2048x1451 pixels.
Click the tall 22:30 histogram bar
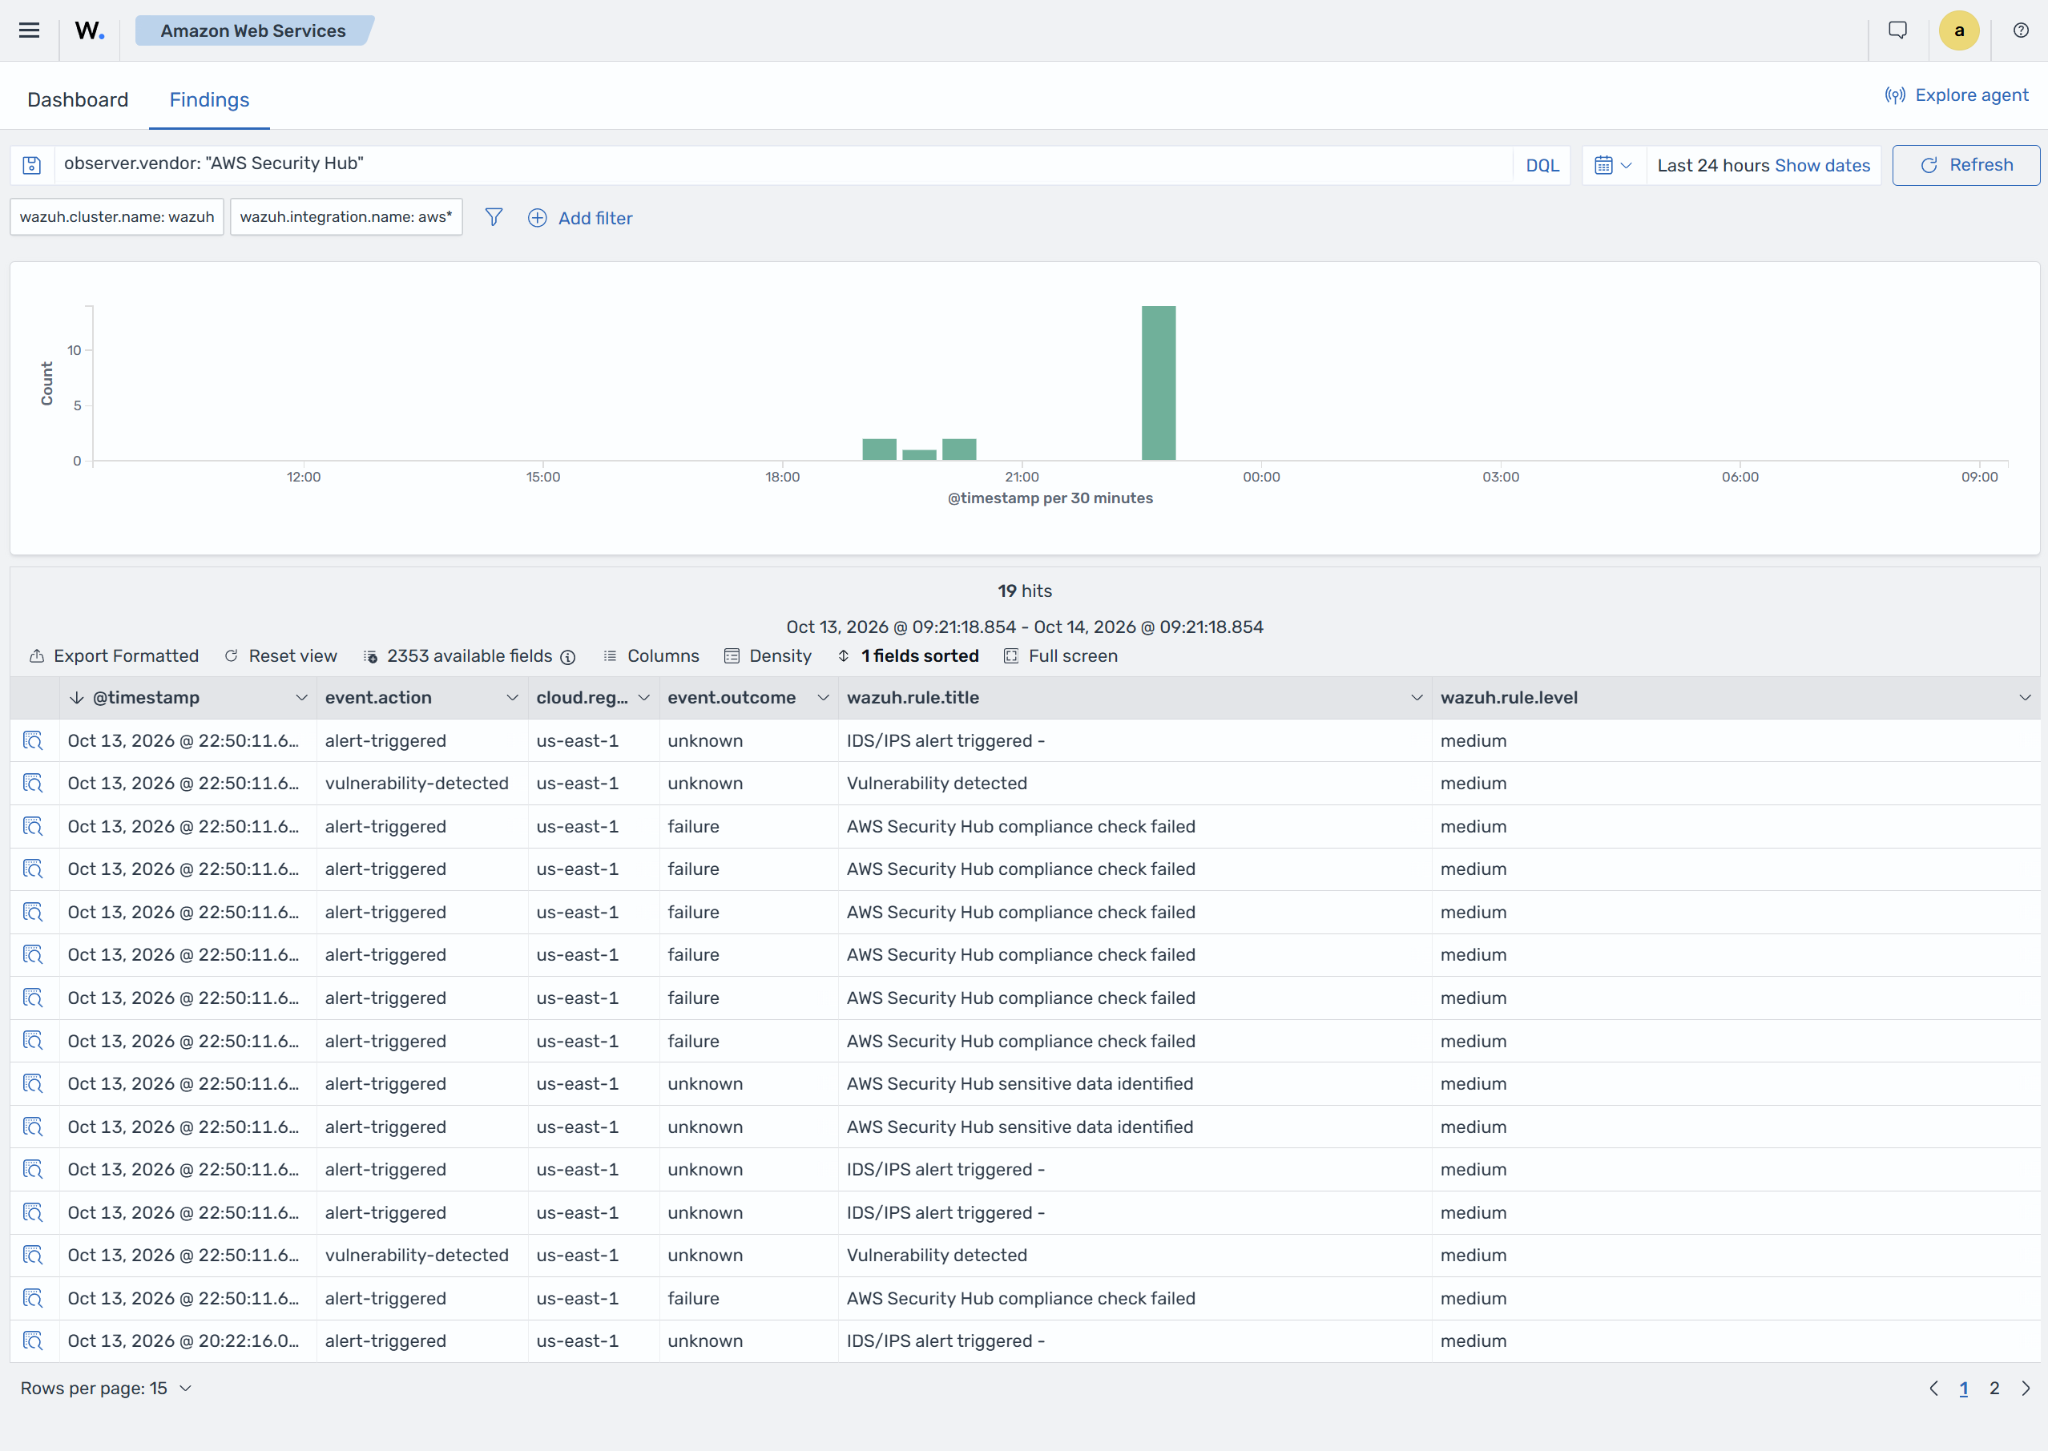(x=1159, y=383)
